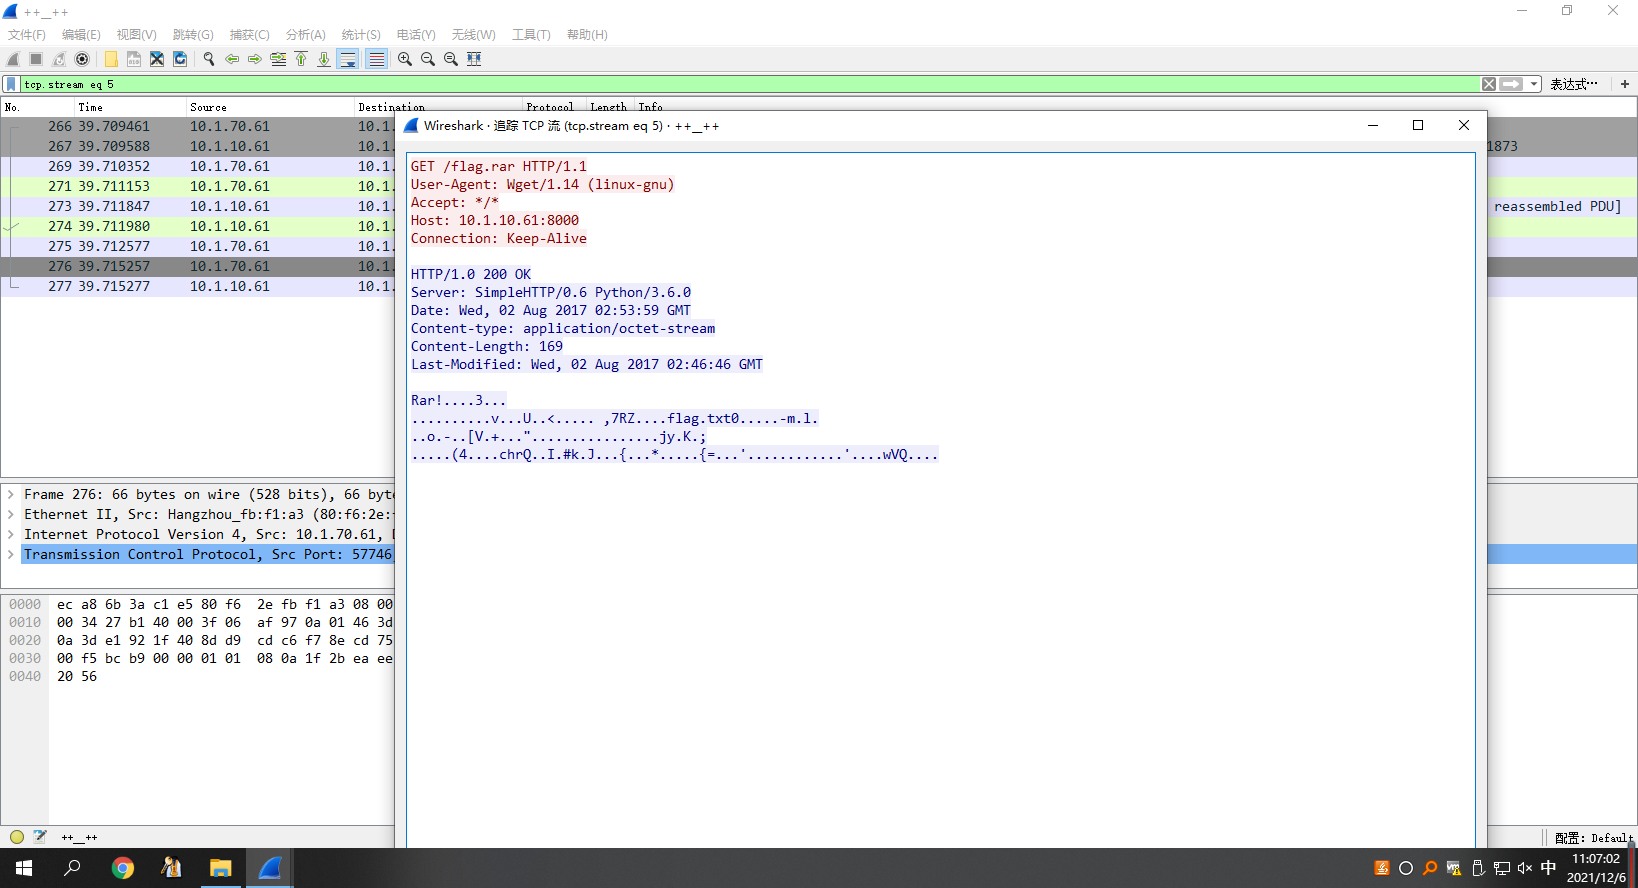Click the Save capture file icon
Image resolution: width=1638 pixels, height=888 pixels.
(134, 59)
